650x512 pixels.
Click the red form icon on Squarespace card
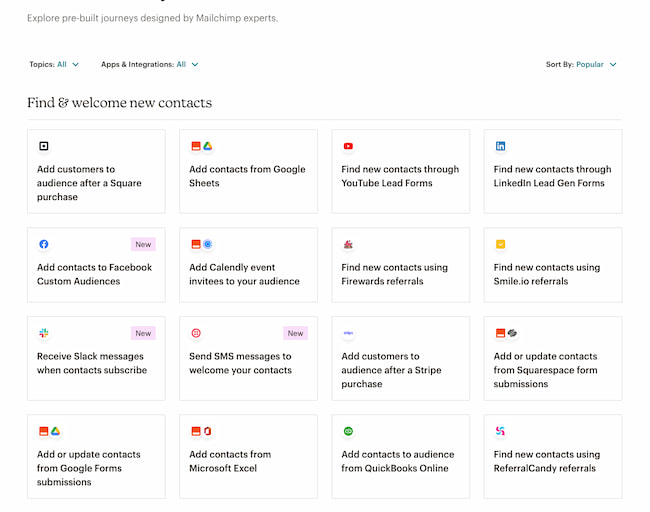(500, 333)
